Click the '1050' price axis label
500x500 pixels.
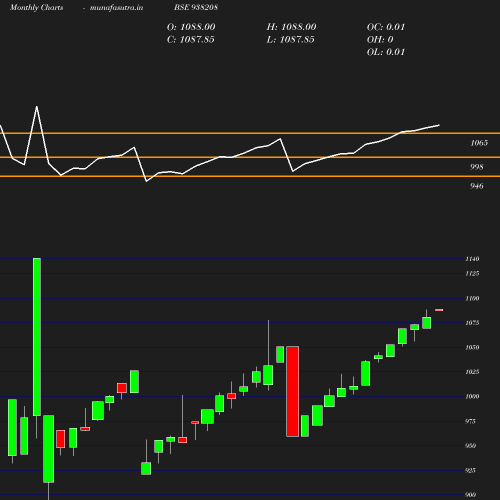coord(472,347)
